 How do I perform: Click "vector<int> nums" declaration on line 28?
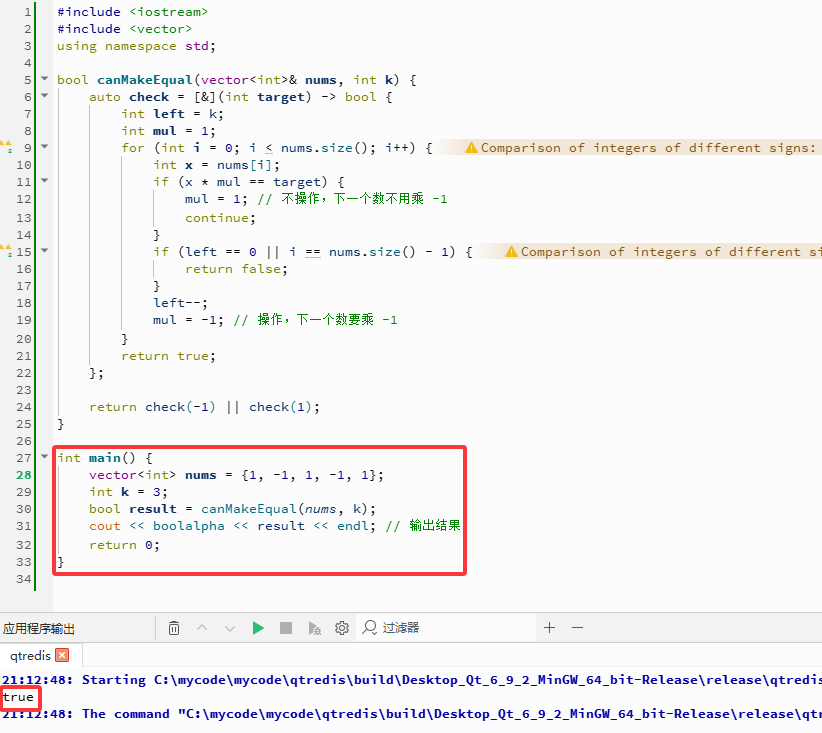(153, 475)
